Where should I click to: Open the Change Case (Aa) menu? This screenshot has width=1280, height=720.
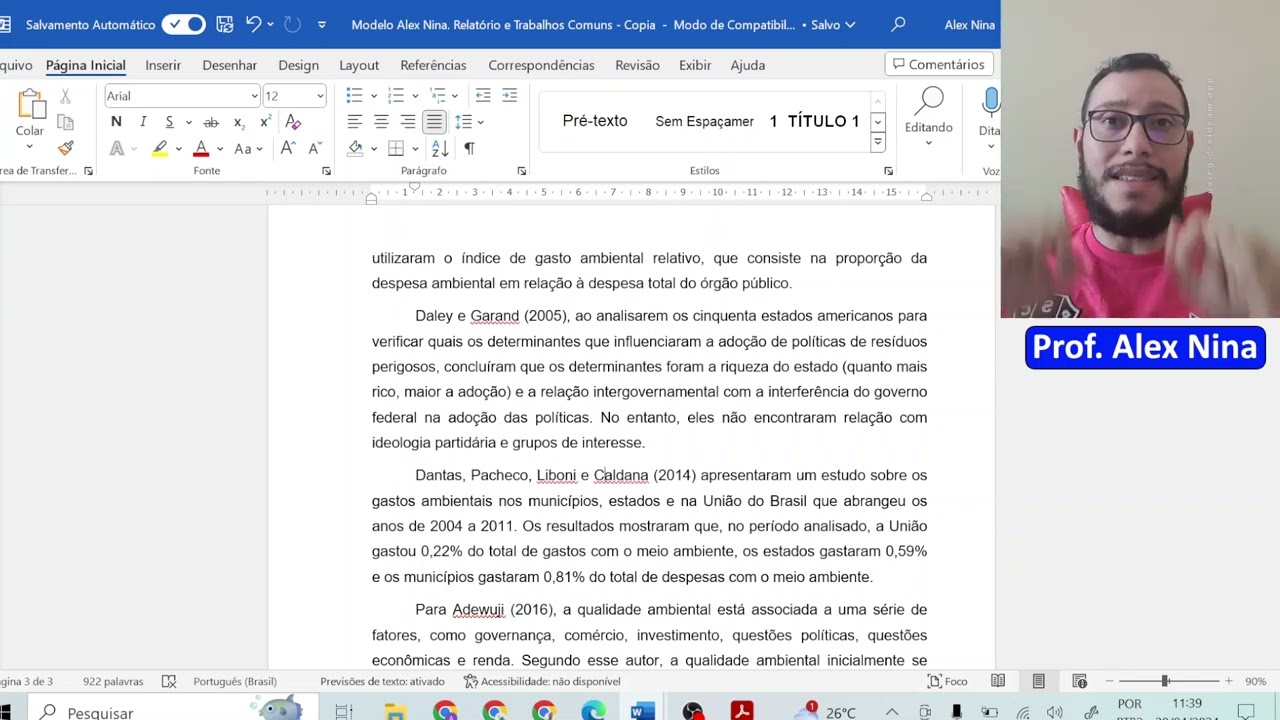click(247, 148)
